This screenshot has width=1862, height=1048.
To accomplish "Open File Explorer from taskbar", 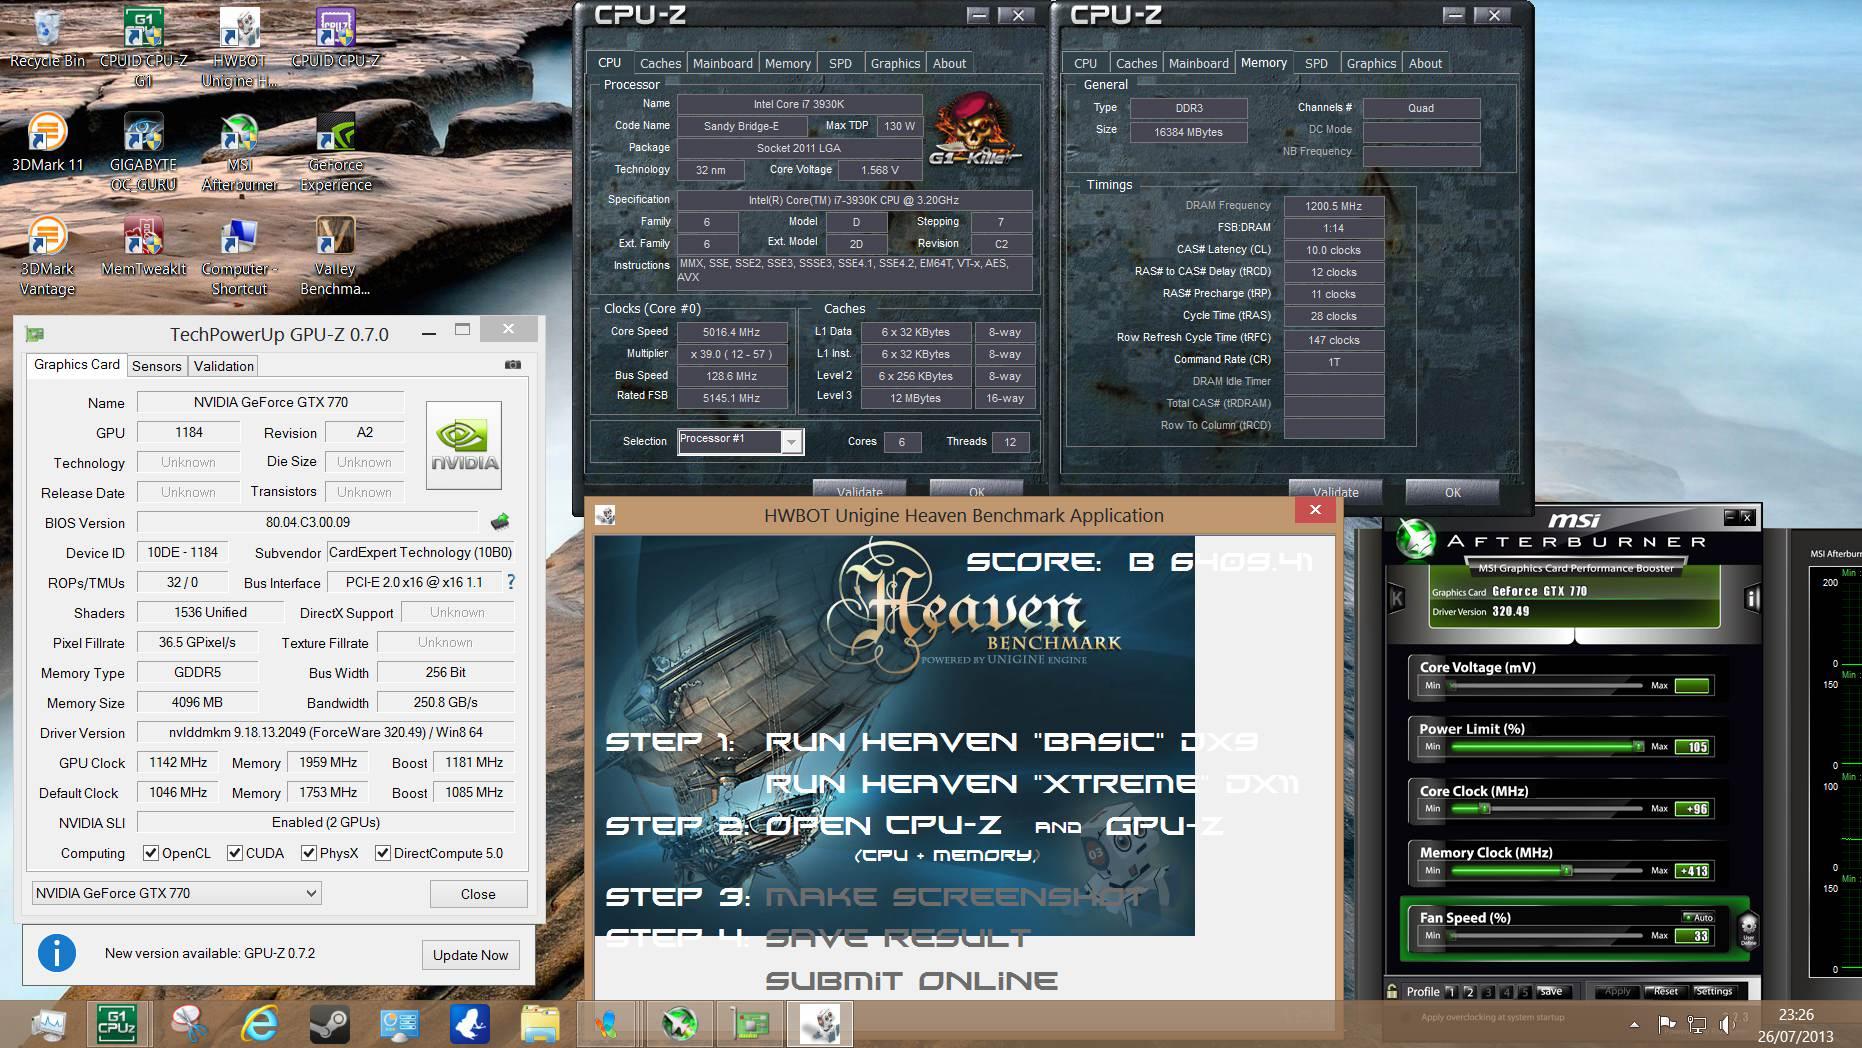I will click(539, 1024).
